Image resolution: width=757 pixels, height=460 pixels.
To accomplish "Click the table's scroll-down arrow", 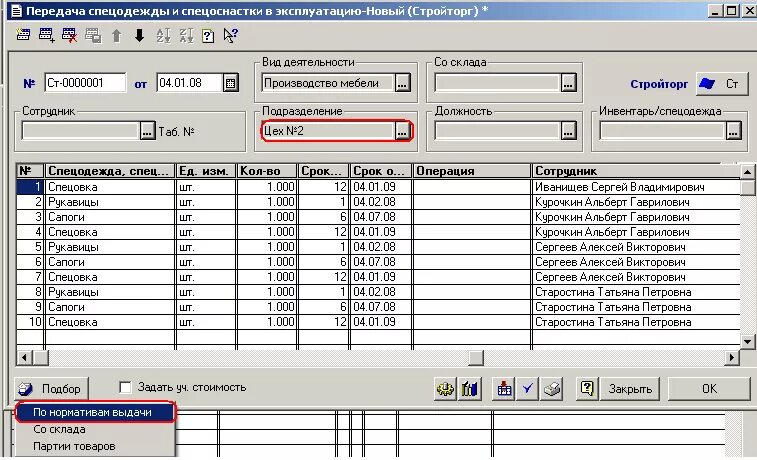I will (747, 342).
